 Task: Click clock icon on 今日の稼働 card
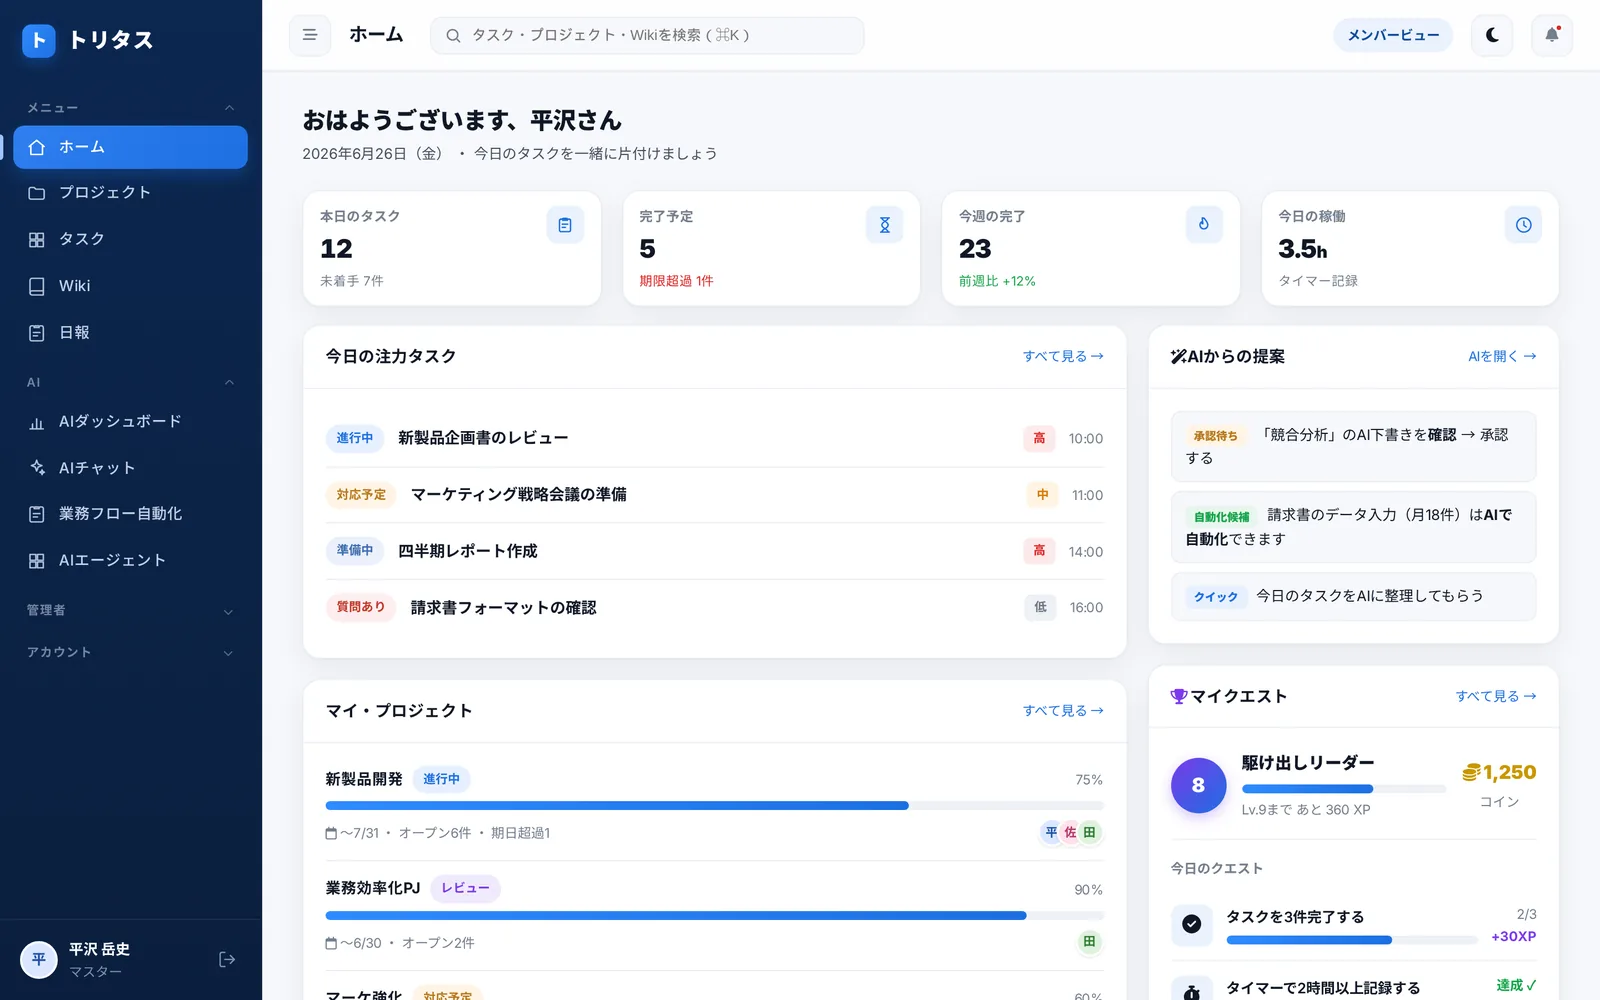point(1523,225)
